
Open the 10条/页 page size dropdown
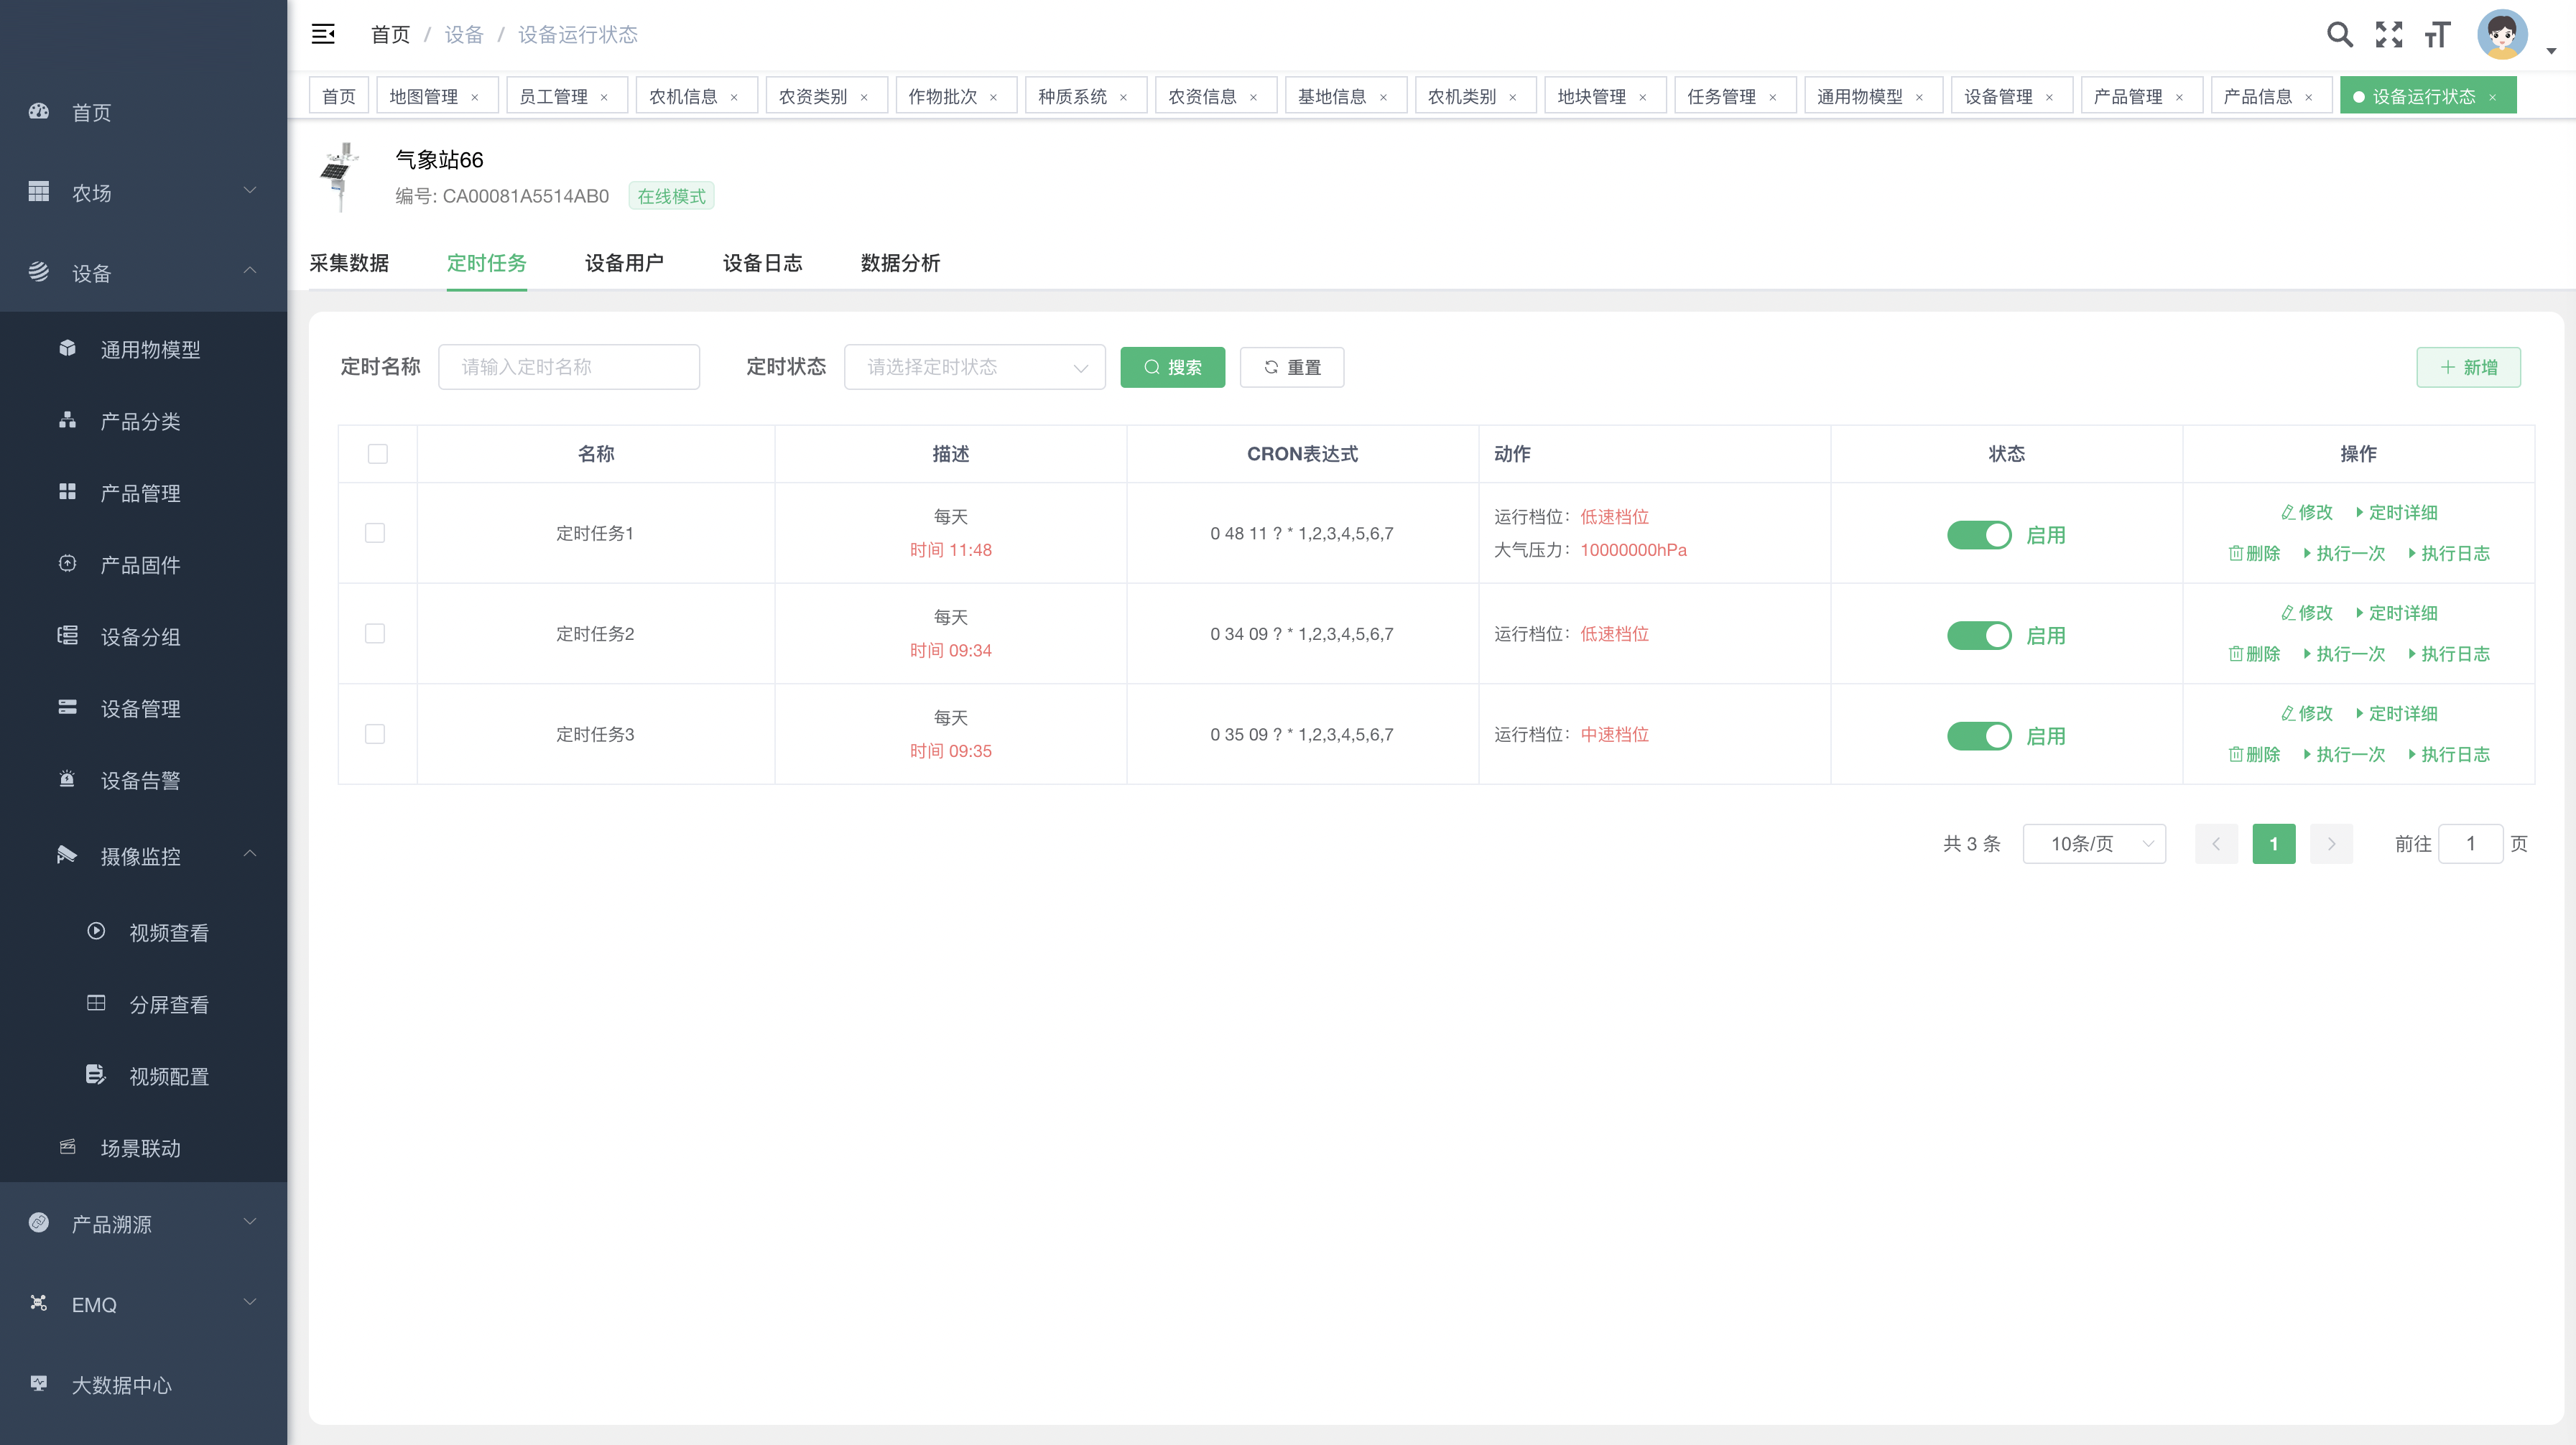pos(2094,844)
